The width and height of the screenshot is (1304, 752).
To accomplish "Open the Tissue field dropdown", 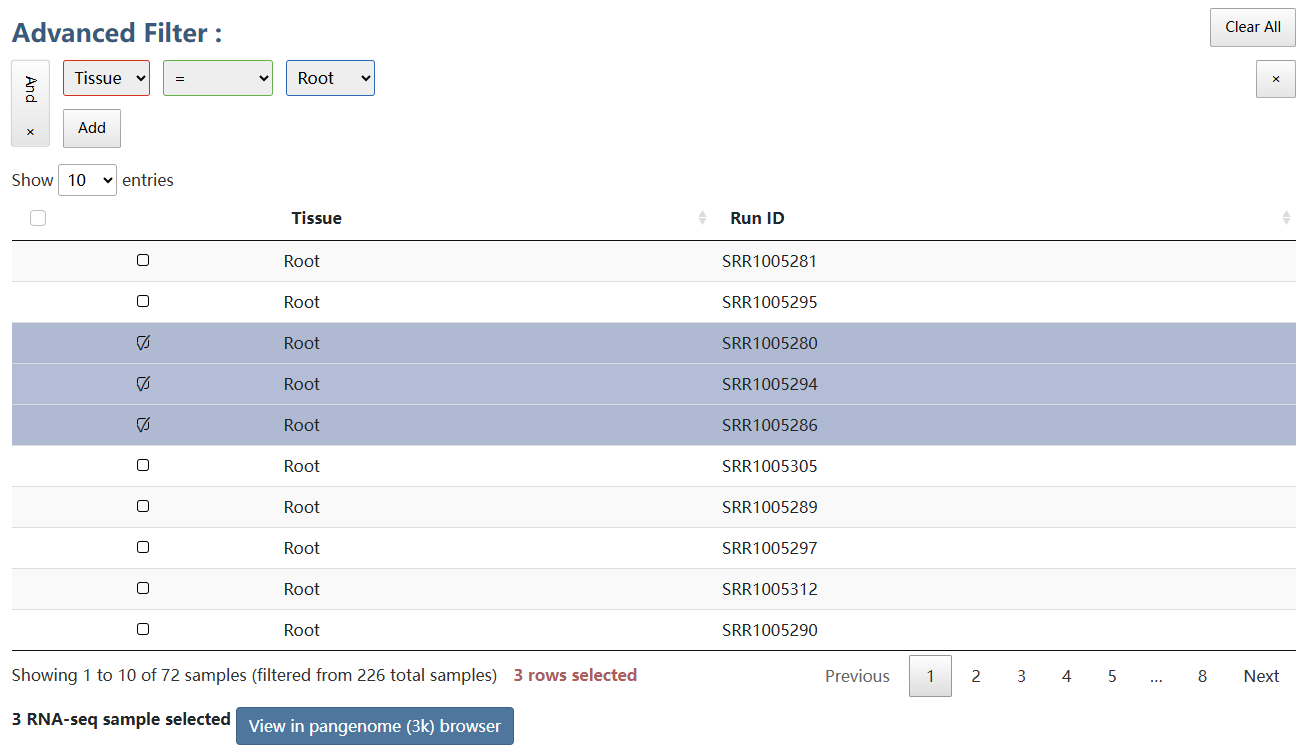I will (106, 78).
